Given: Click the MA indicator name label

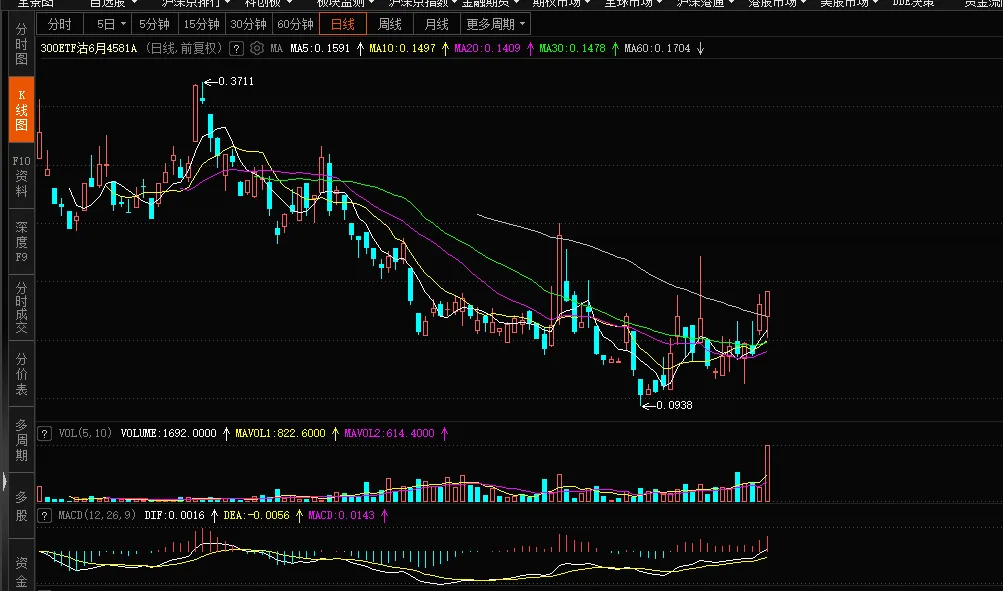Looking at the screenshot, I should pyautogui.click(x=276, y=48).
